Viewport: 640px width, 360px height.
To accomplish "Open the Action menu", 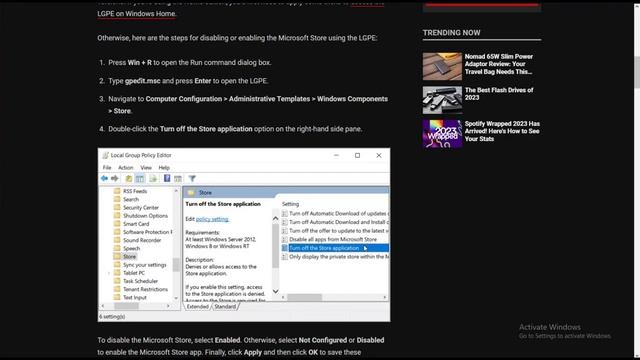I will point(126,167).
